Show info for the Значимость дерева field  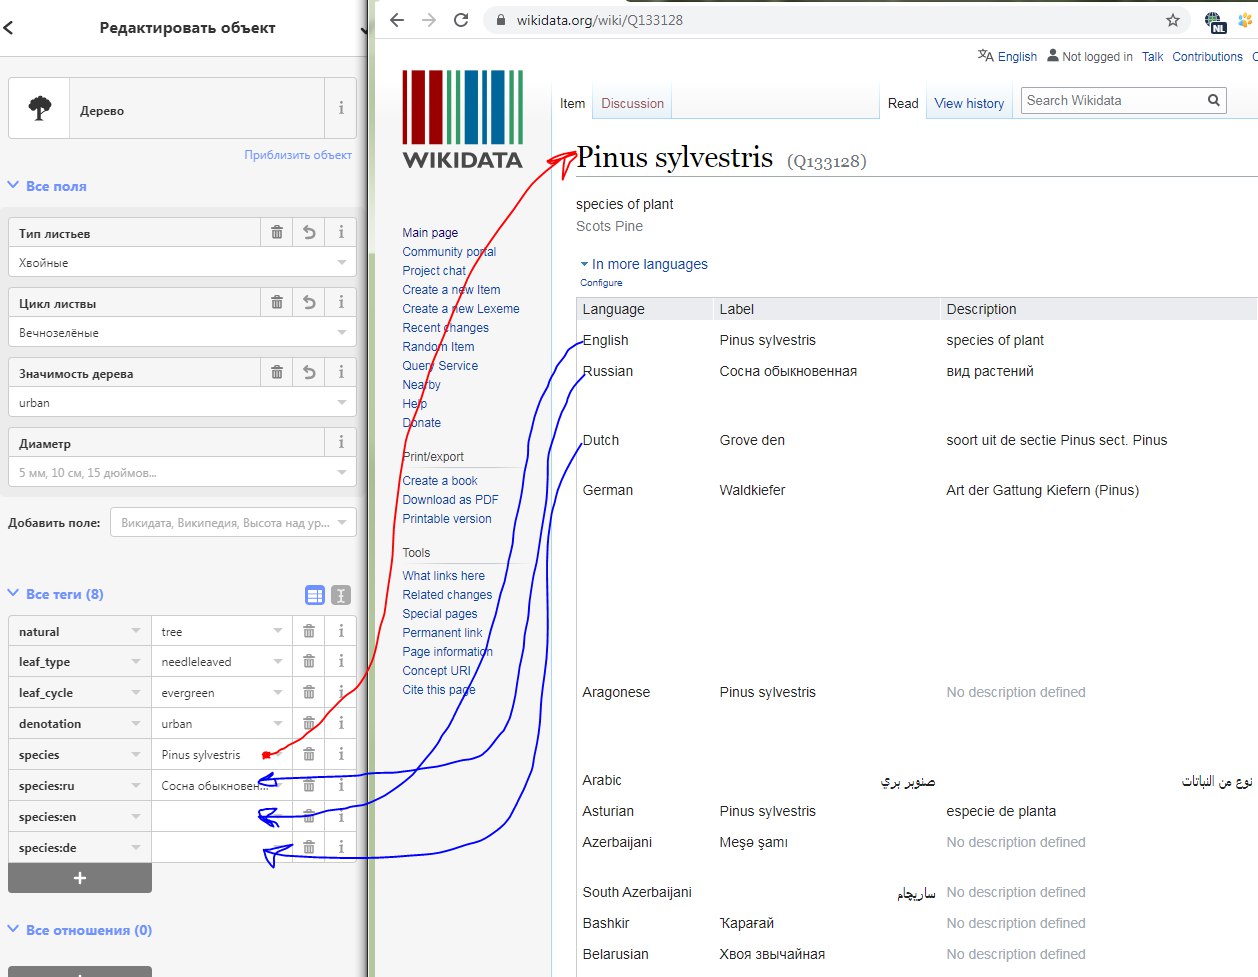coord(341,372)
